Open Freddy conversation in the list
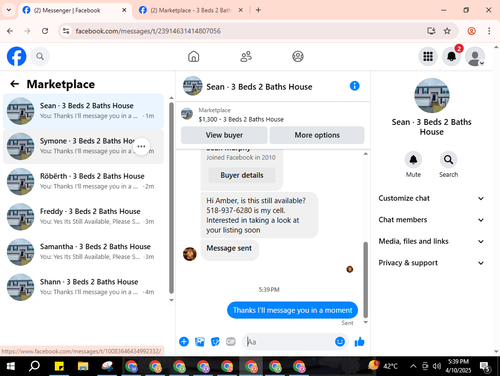This screenshot has height=376, width=500. tap(83, 217)
